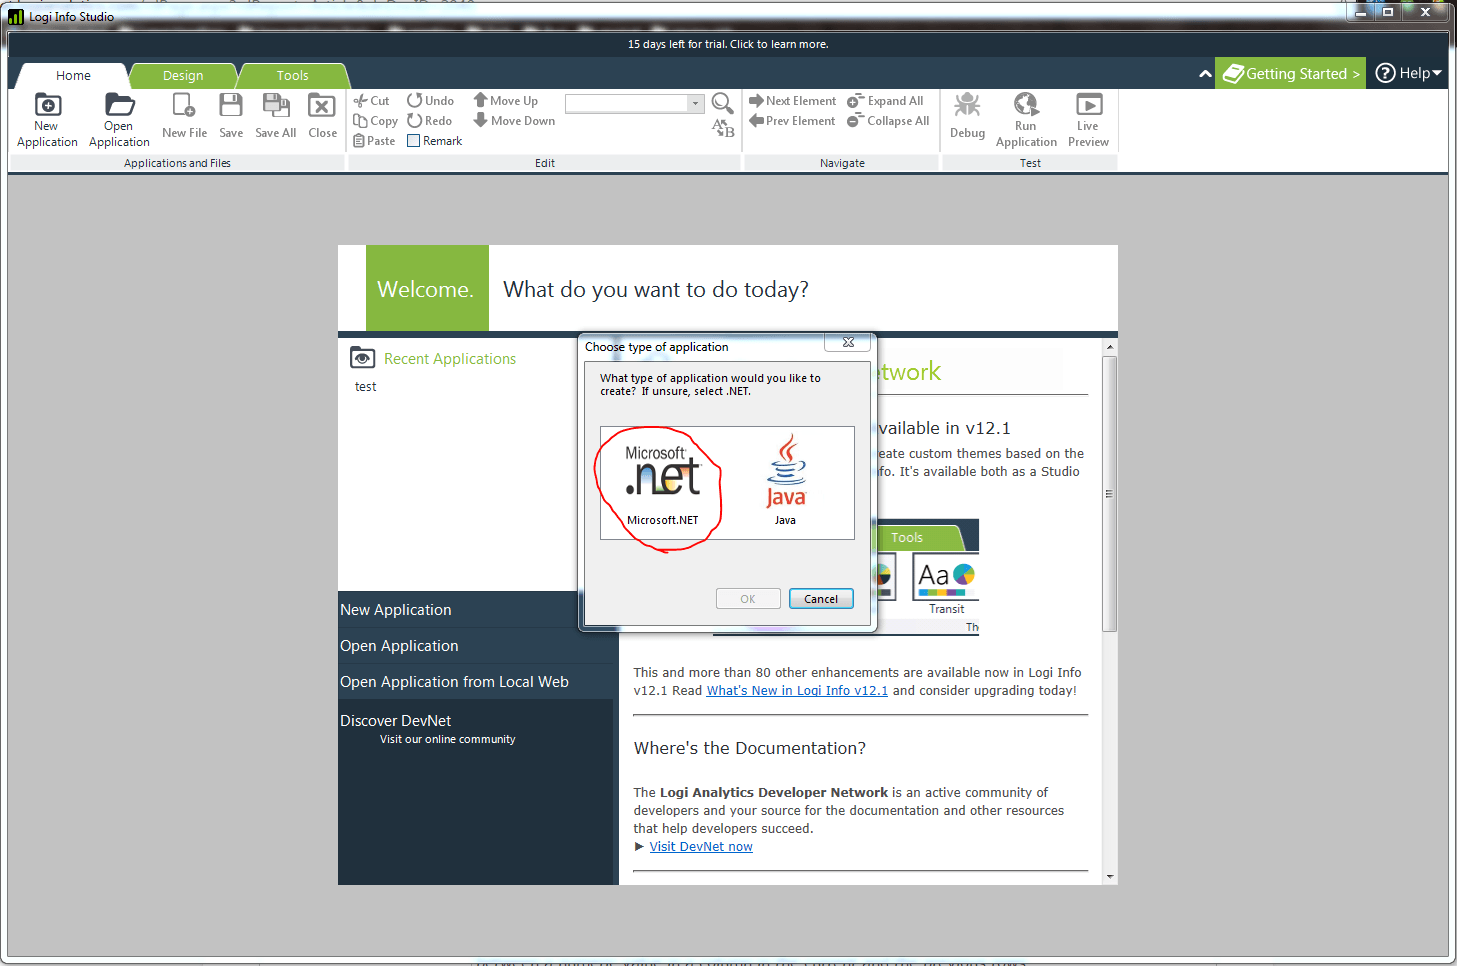Click the Save All icon
The height and width of the screenshot is (966, 1457).
(275, 118)
